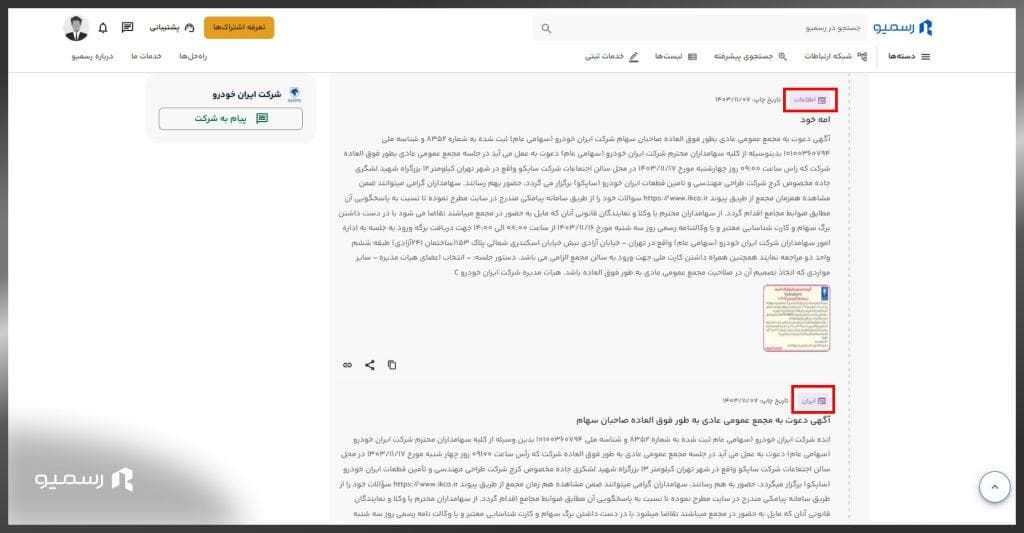
Task: Click the 'اطلاعات' newspaper tag on first notice
Action: pos(810,100)
